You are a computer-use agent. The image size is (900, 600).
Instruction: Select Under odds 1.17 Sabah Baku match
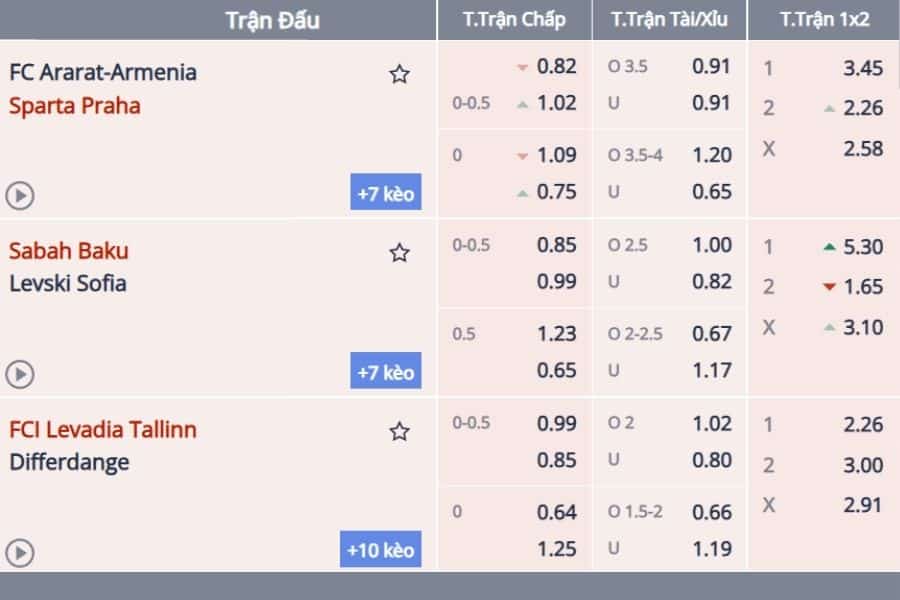pyautogui.click(x=712, y=370)
